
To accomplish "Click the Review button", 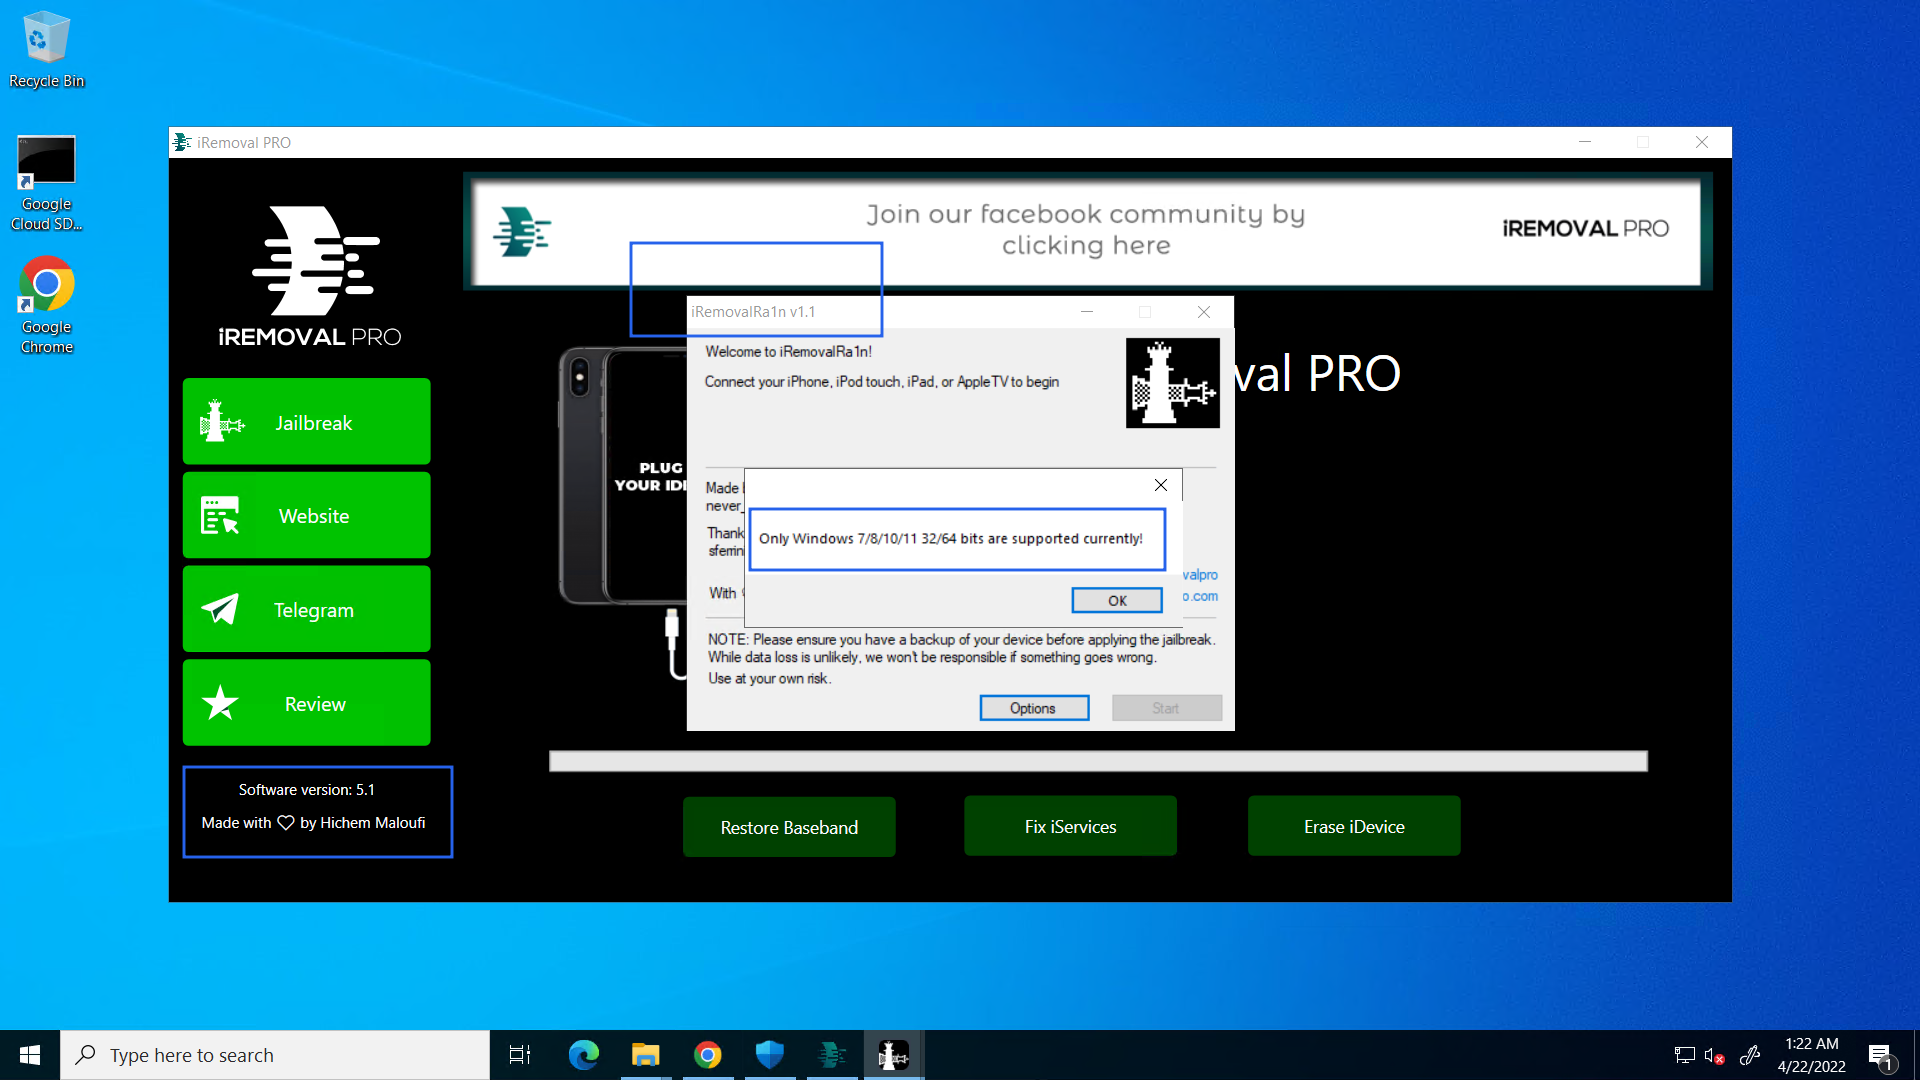I will (x=306, y=703).
